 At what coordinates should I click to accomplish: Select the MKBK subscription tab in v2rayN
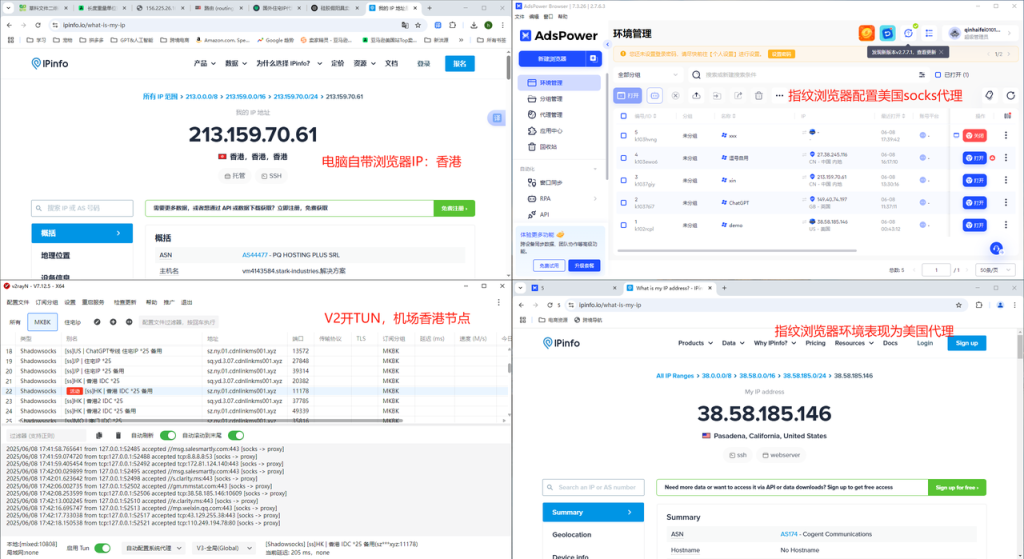(42, 322)
